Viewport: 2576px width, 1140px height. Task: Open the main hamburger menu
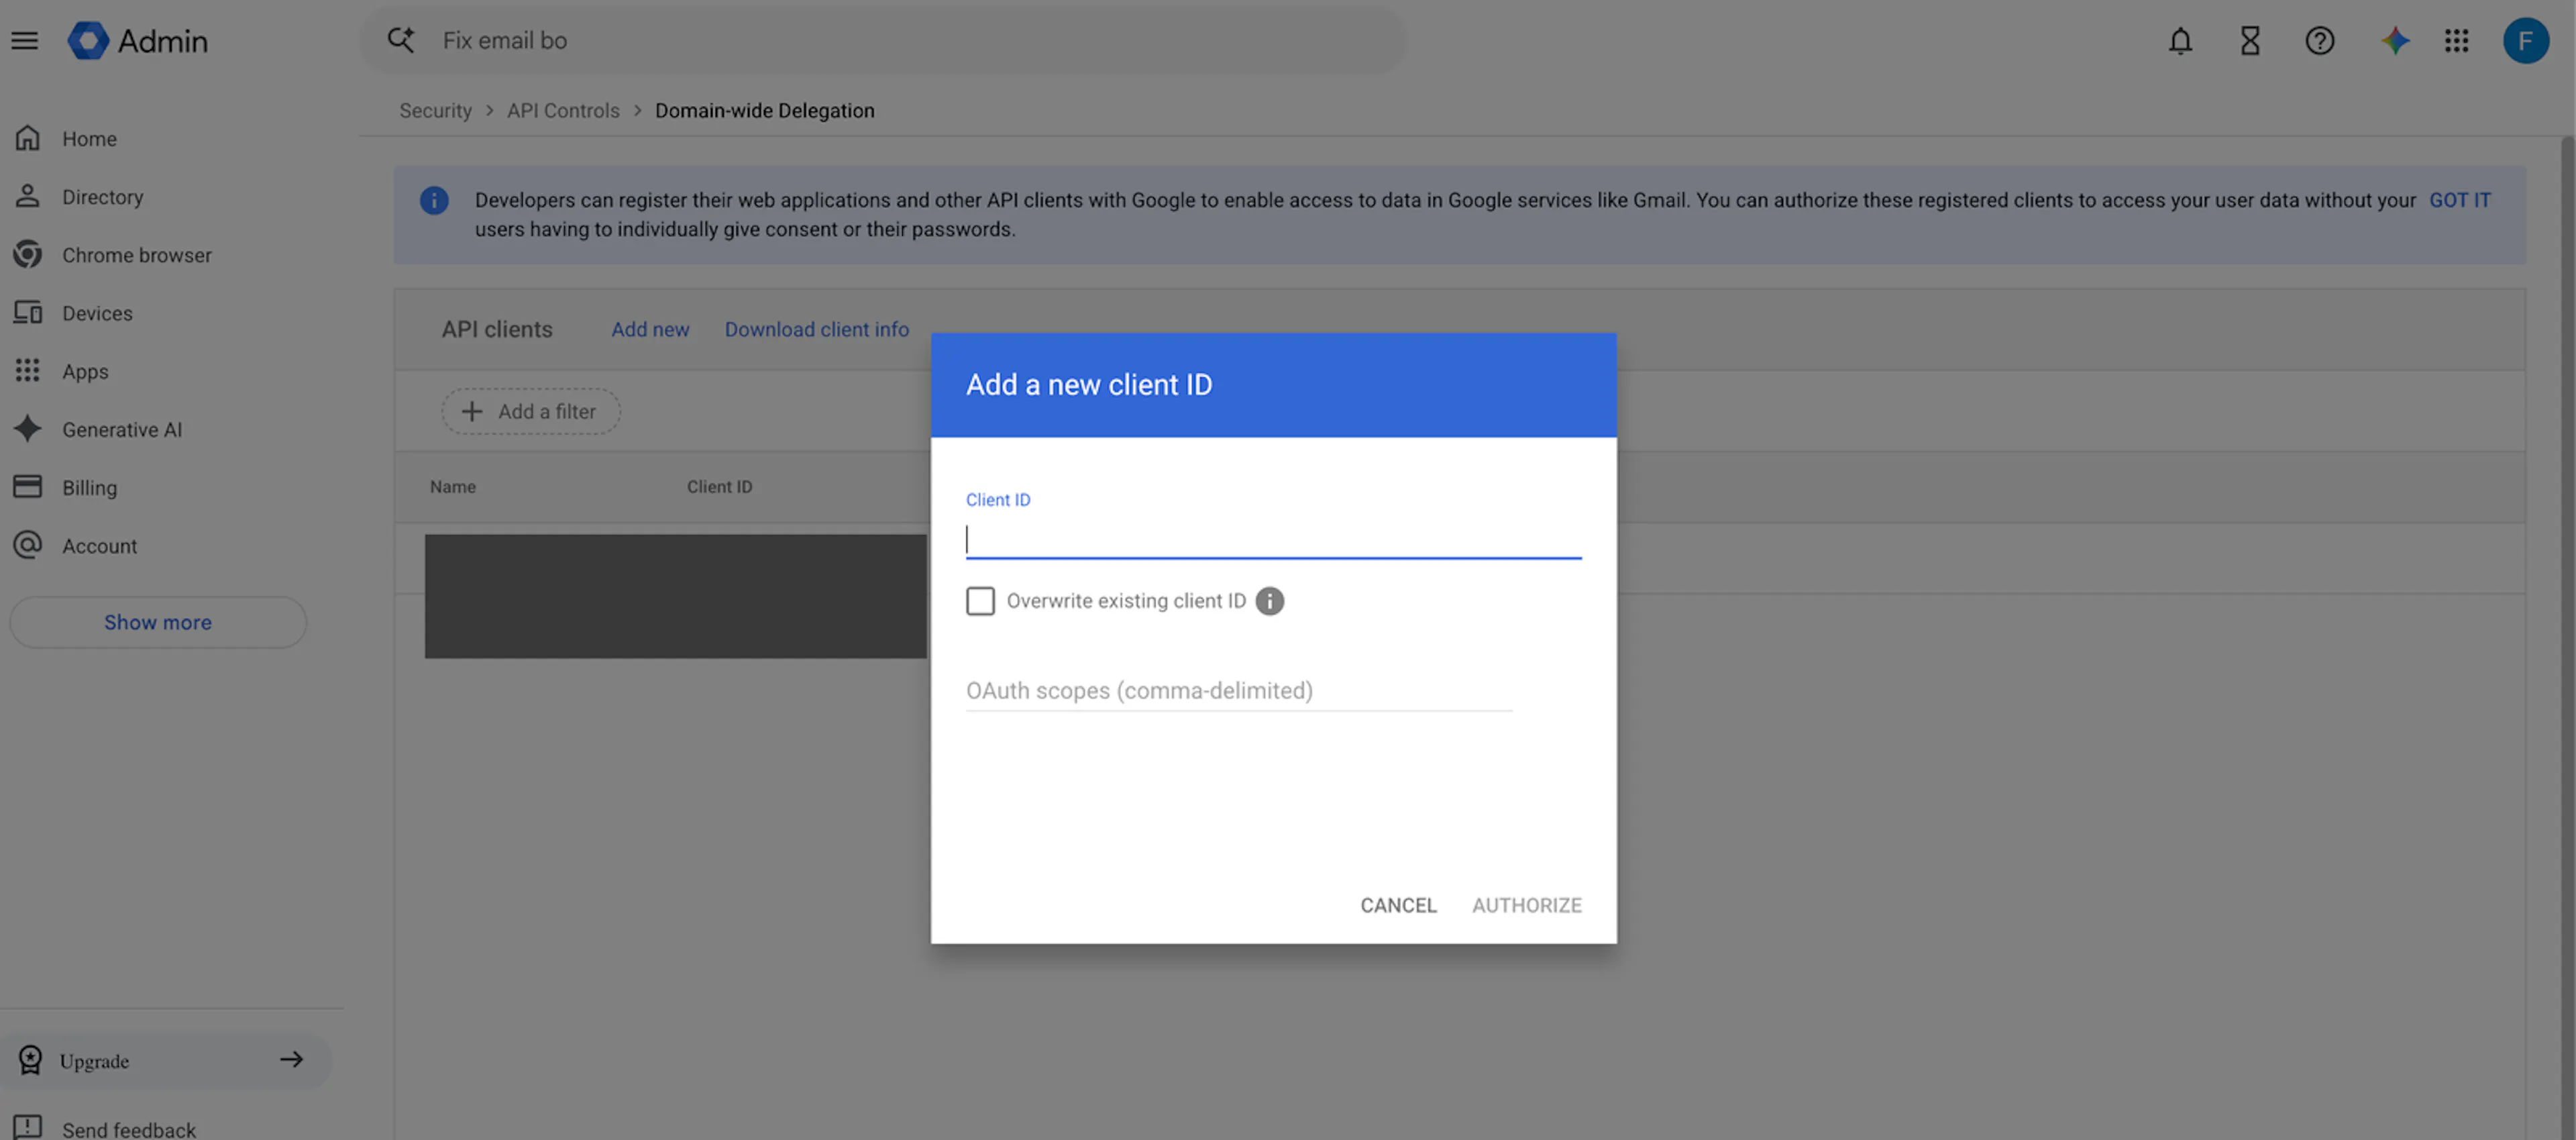click(x=25, y=41)
